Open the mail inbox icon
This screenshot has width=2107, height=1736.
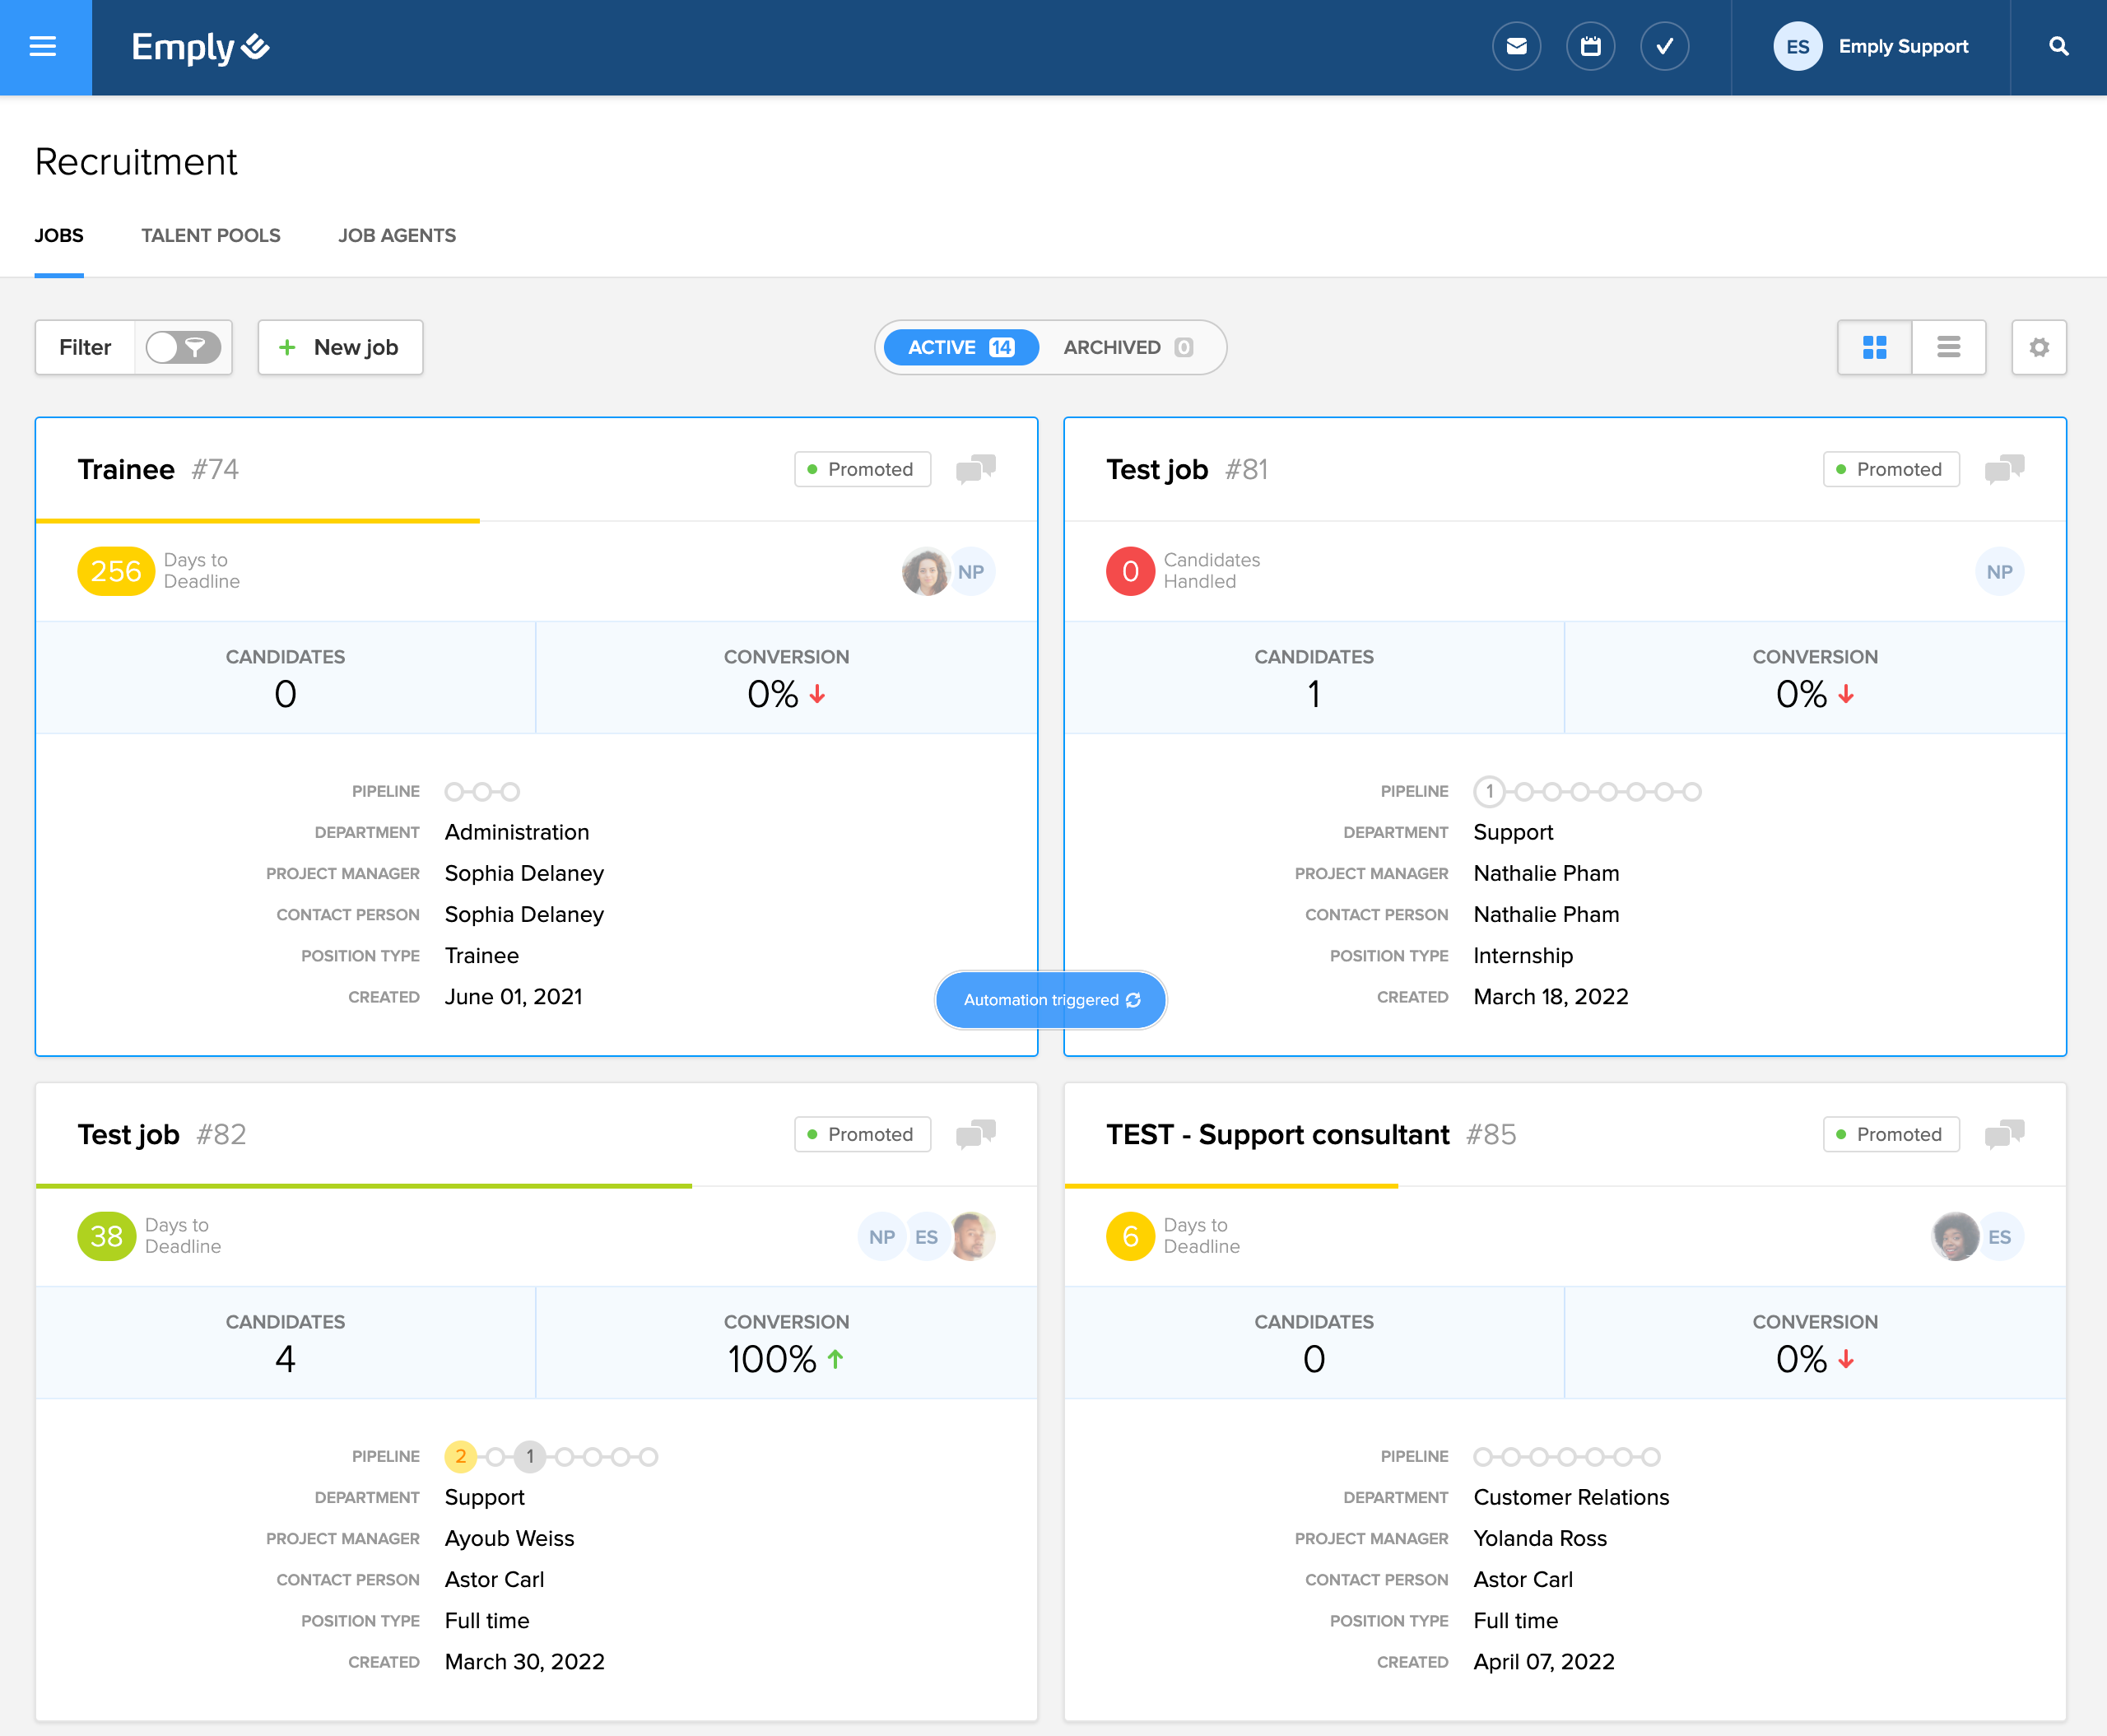click(x=1516, y=47)
